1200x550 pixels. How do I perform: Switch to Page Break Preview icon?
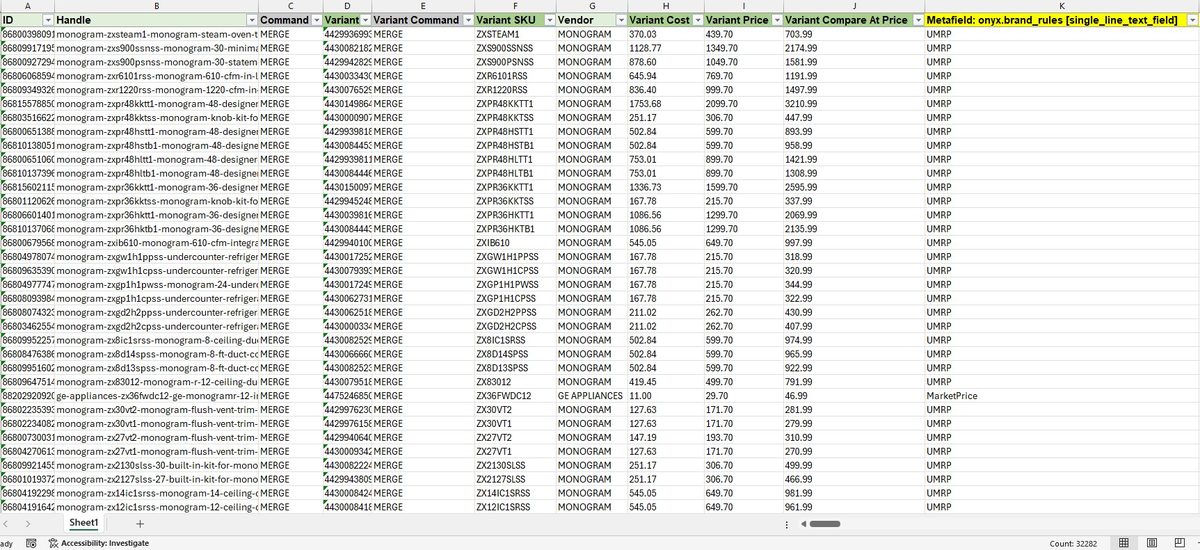[1182, 542]
